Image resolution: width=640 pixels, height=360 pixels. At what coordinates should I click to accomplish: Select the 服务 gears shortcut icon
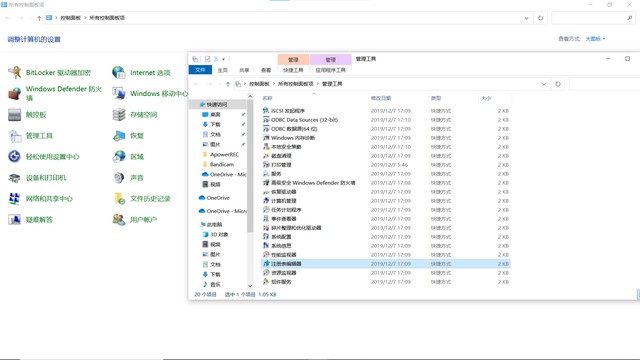[266, 173]
